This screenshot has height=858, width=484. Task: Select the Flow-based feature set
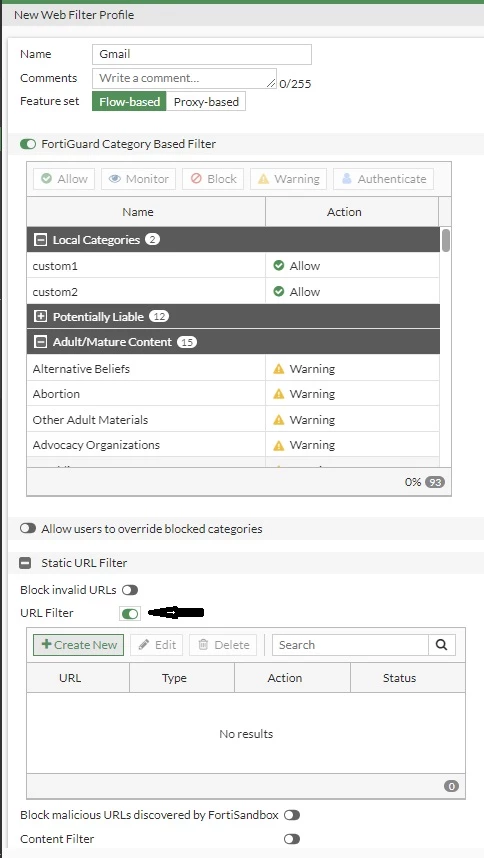pyautogui.click(x=129, y=102)
